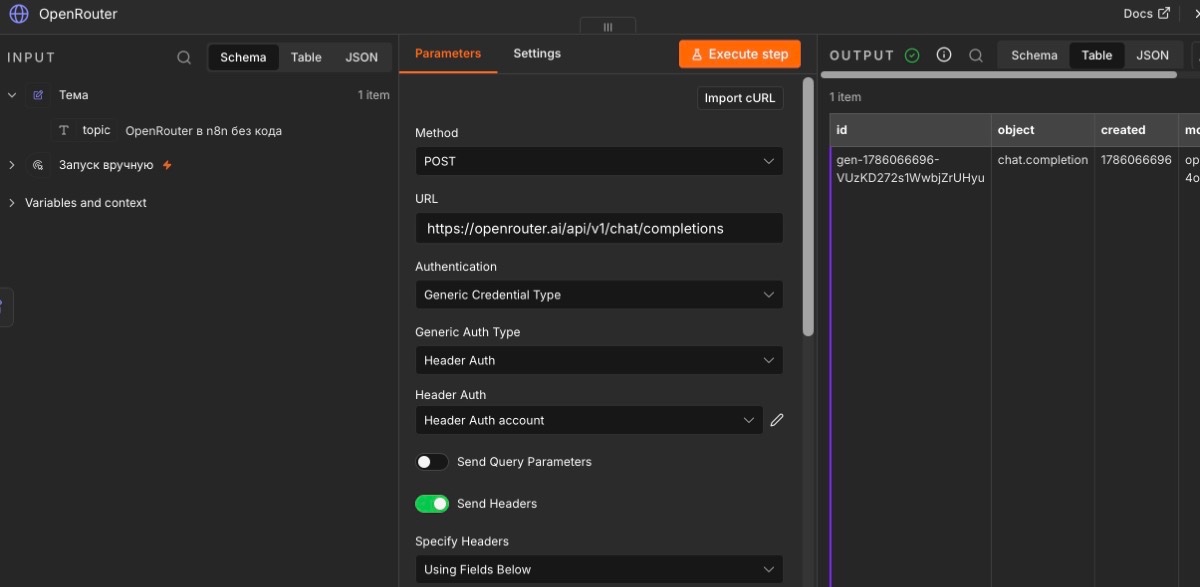Image resolution: width=1200 pixels, height=587 pixels.
Task: Click the Тема node edit icon
Action: [38, 95]
